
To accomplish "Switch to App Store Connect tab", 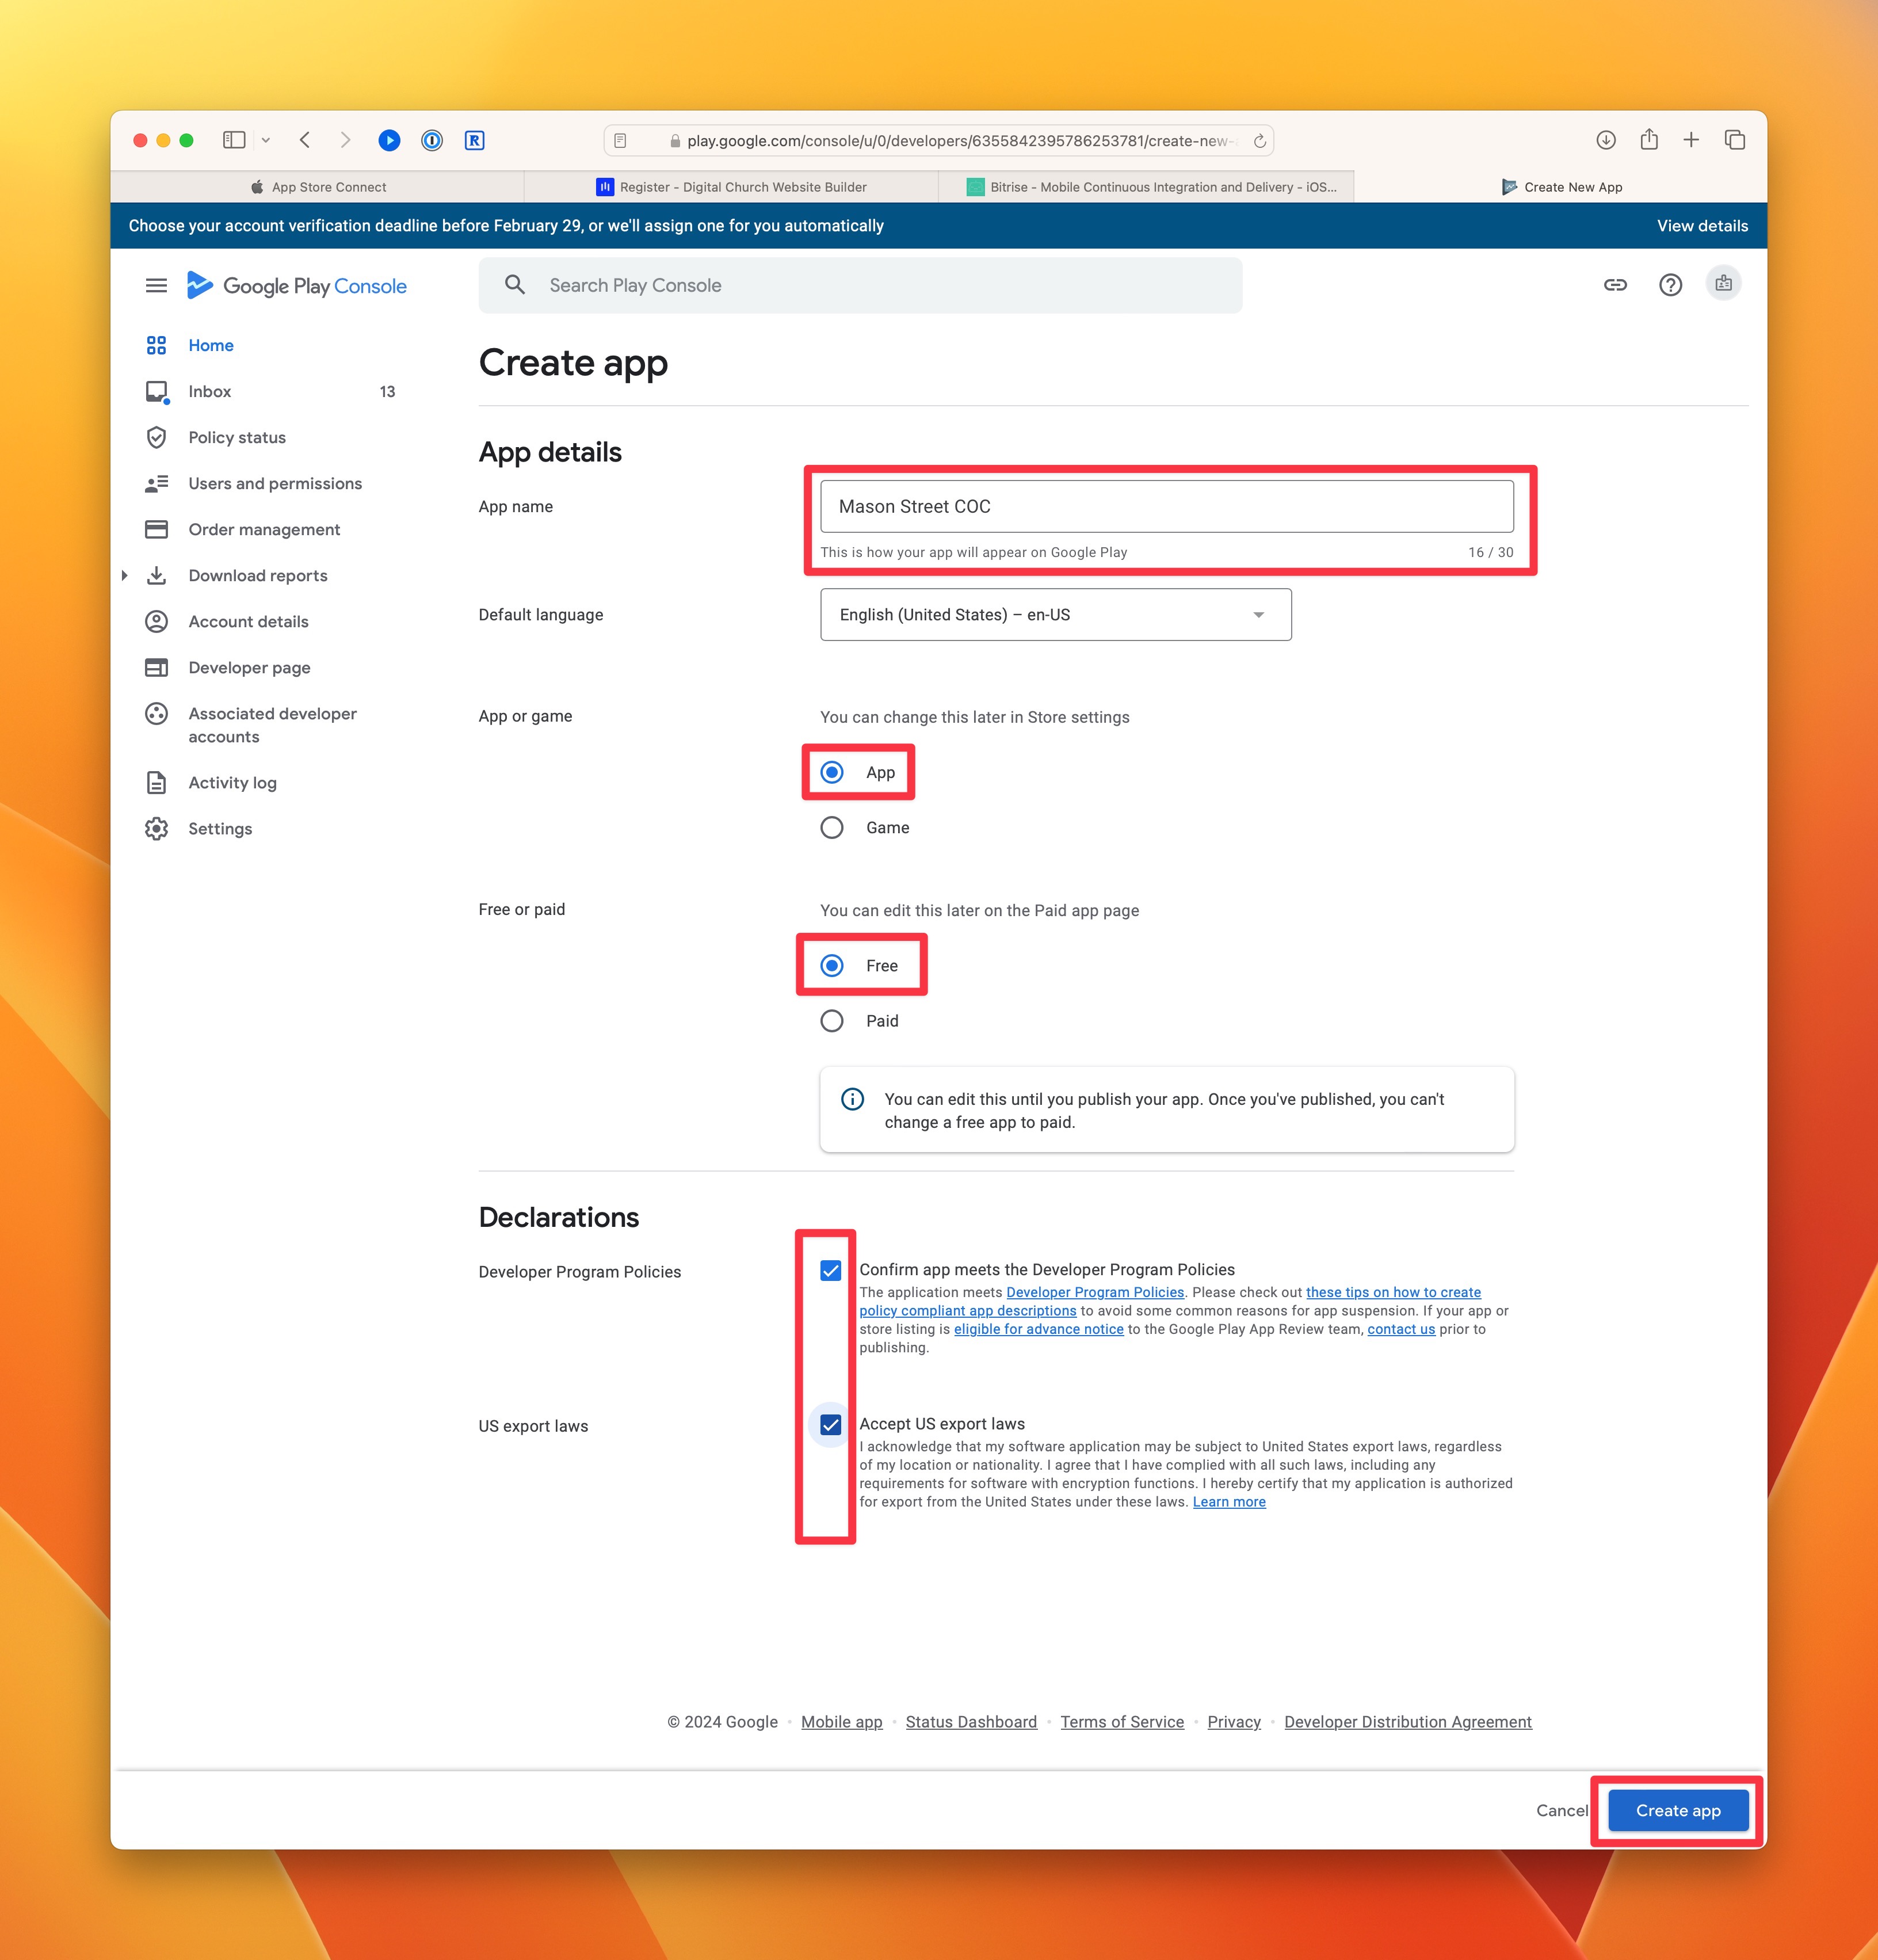I will tap(318, 187).
